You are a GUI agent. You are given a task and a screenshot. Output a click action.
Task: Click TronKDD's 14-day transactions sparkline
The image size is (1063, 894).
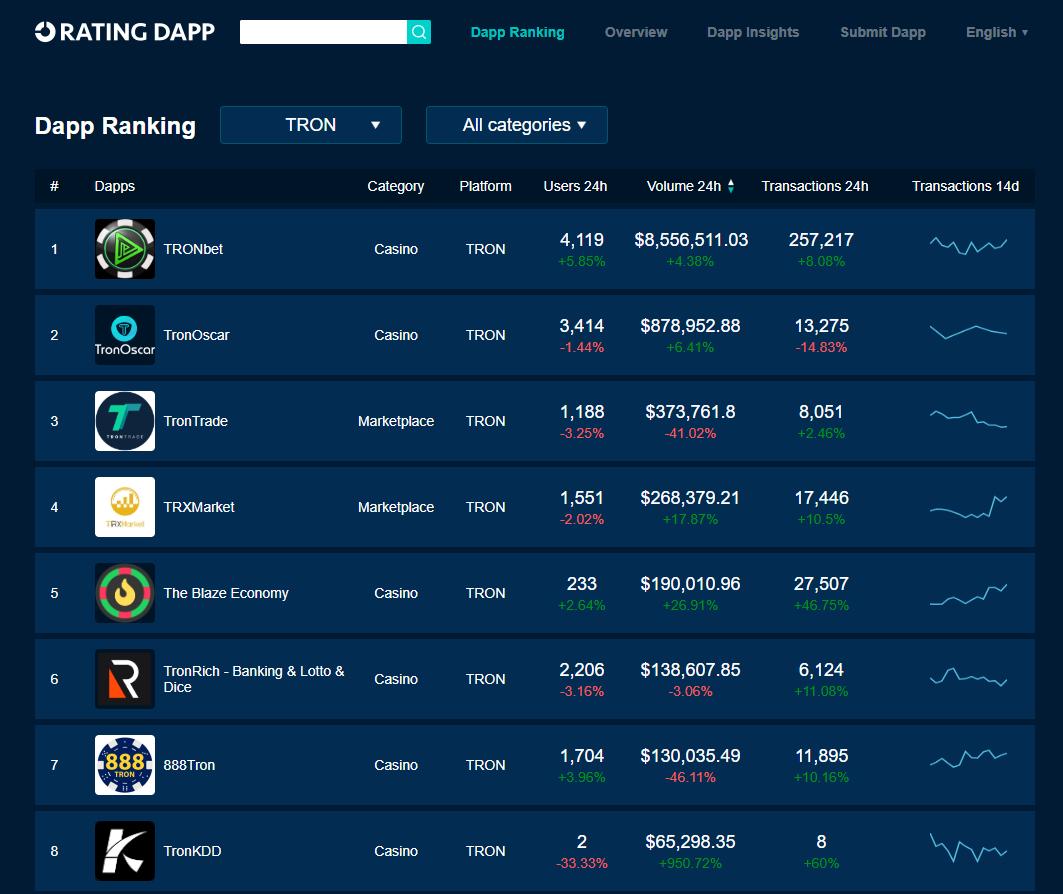point(968,848)
